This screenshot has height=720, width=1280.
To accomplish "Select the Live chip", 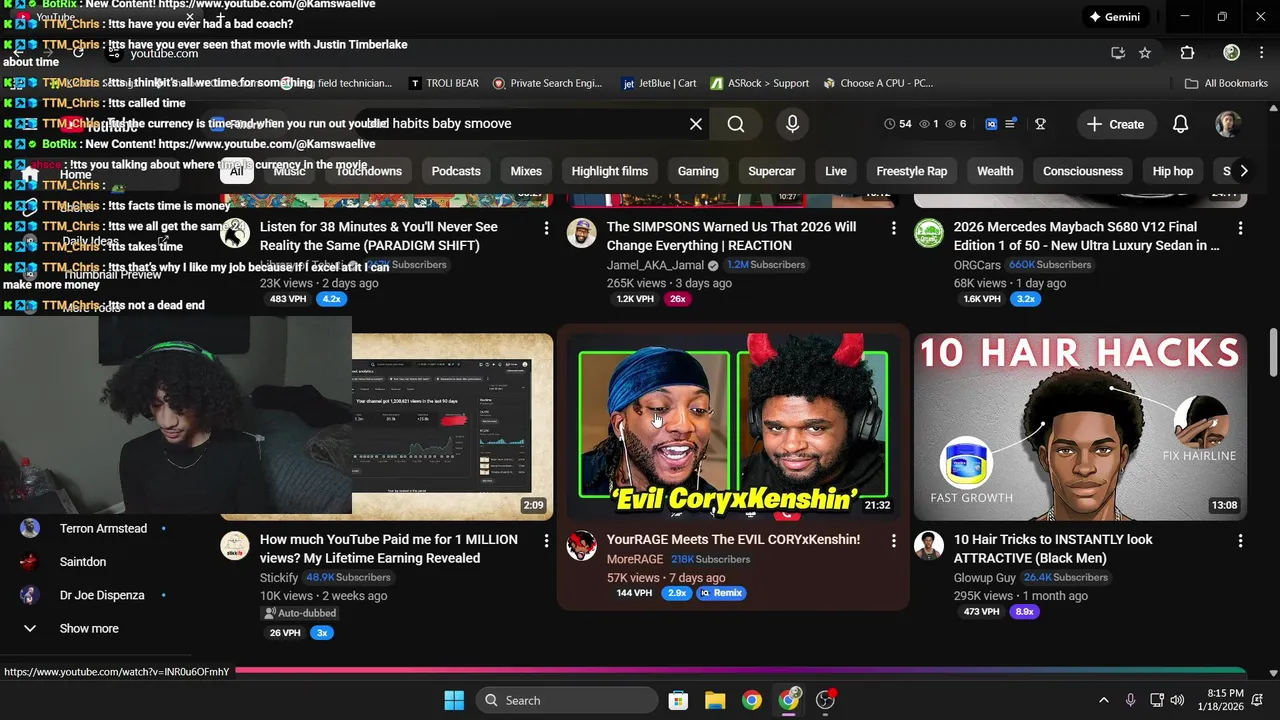I will [x=836, y=171].
